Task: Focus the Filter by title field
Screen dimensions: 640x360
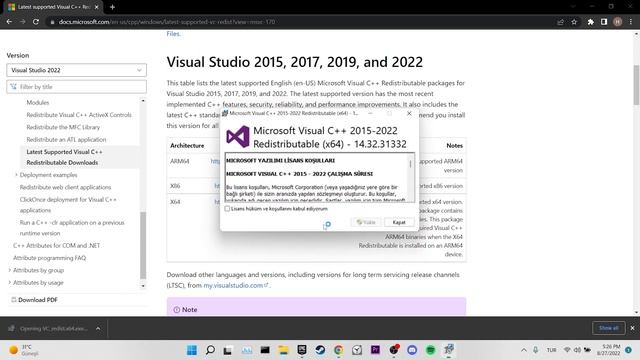Action: (76, 87)
